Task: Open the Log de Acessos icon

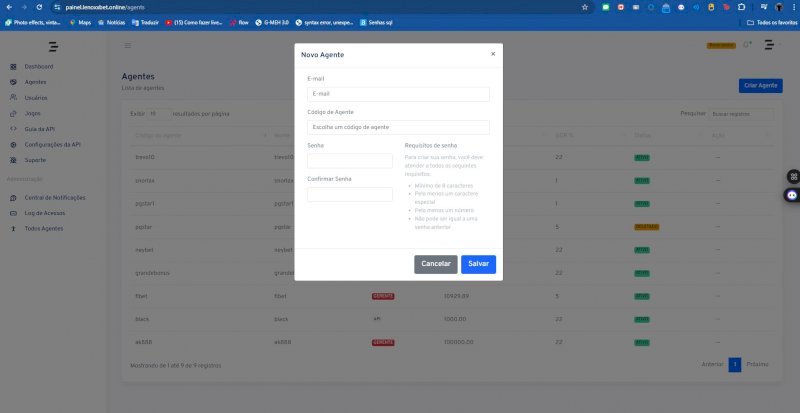Action: (x=13, y=213)
